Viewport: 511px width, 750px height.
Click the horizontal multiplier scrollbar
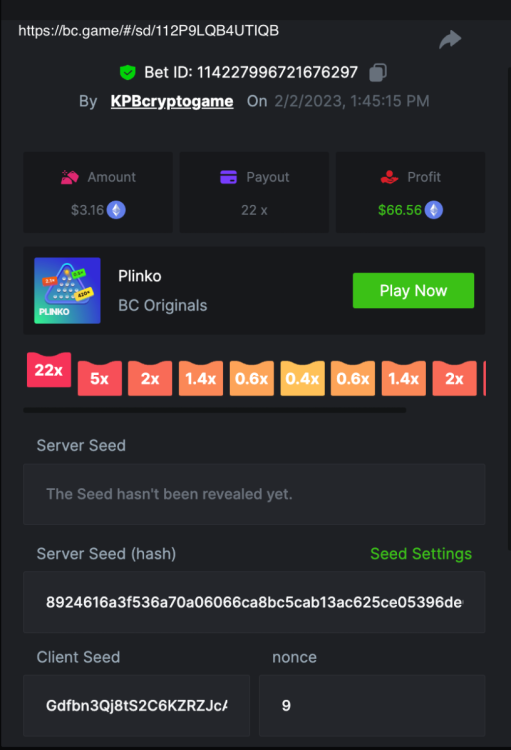[214, 410]
